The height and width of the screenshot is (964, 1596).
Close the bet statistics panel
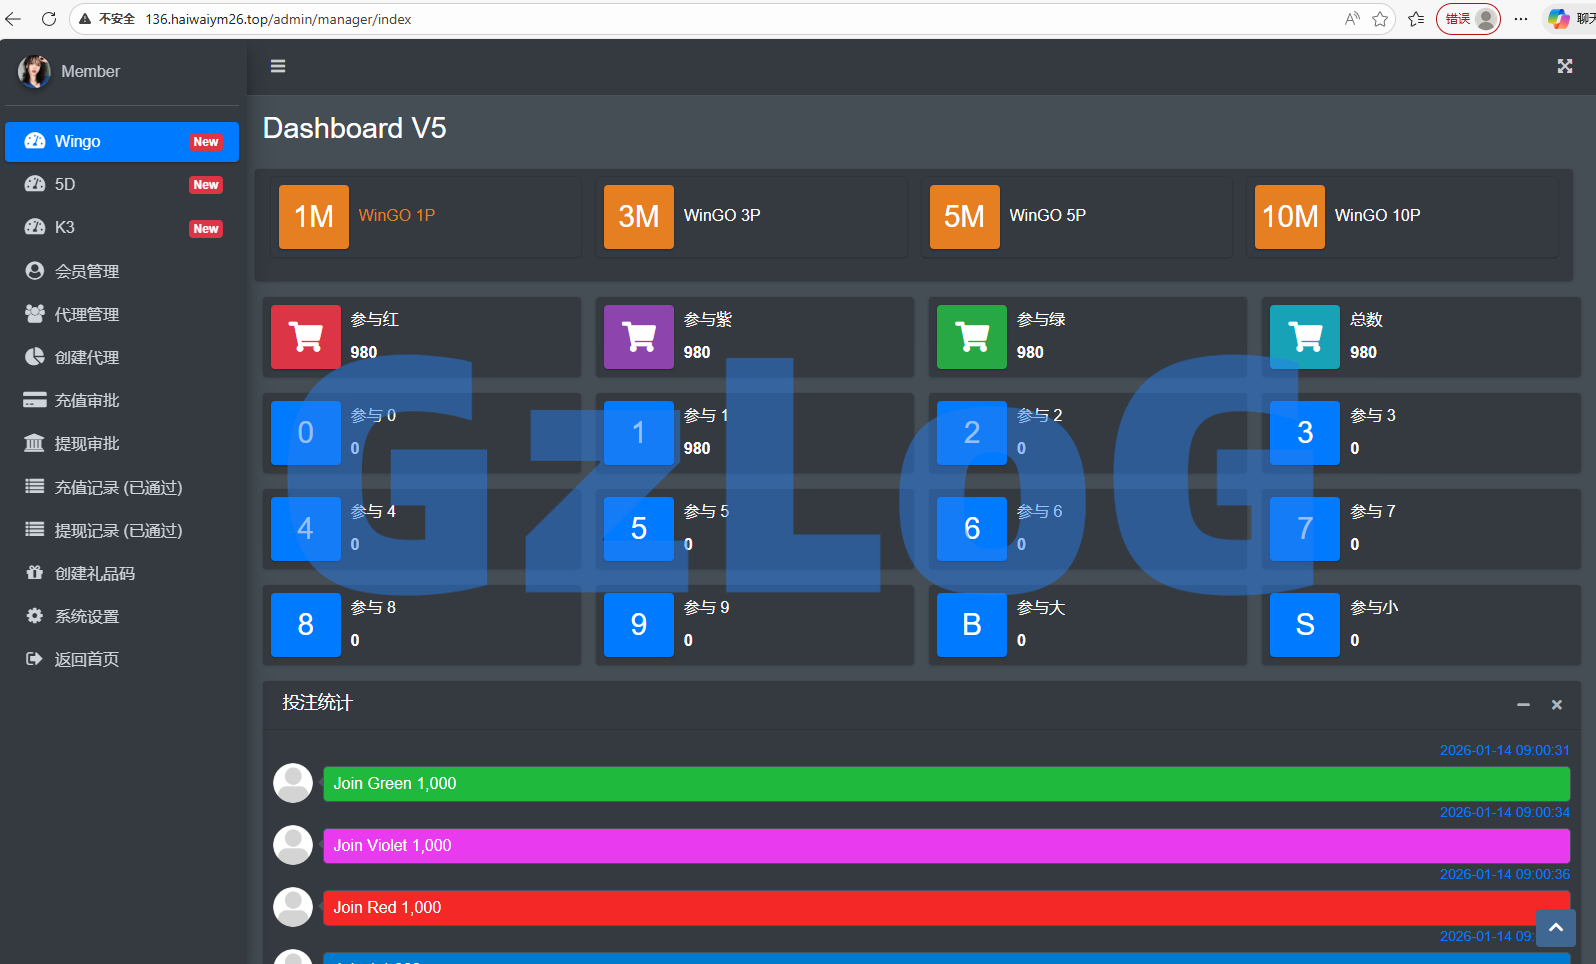point(1557,705)
